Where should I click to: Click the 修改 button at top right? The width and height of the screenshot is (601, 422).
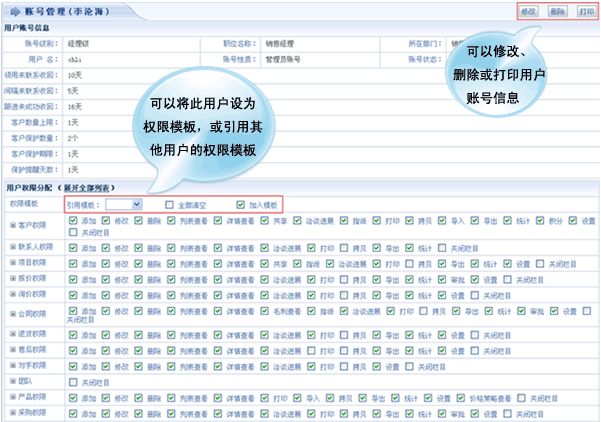[528, 11]
